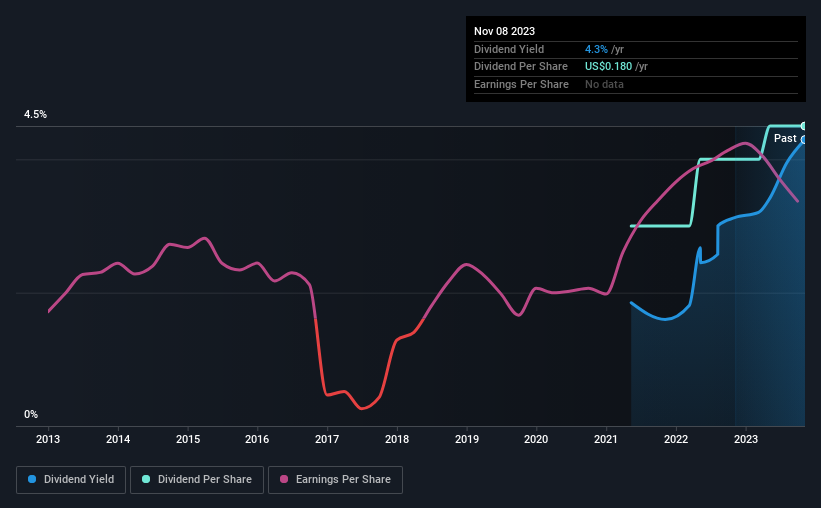The image size is (821, 508).
Task: Click the 4.3% Dividend Yield value in tooltip
Action: [x=596, y=49]
